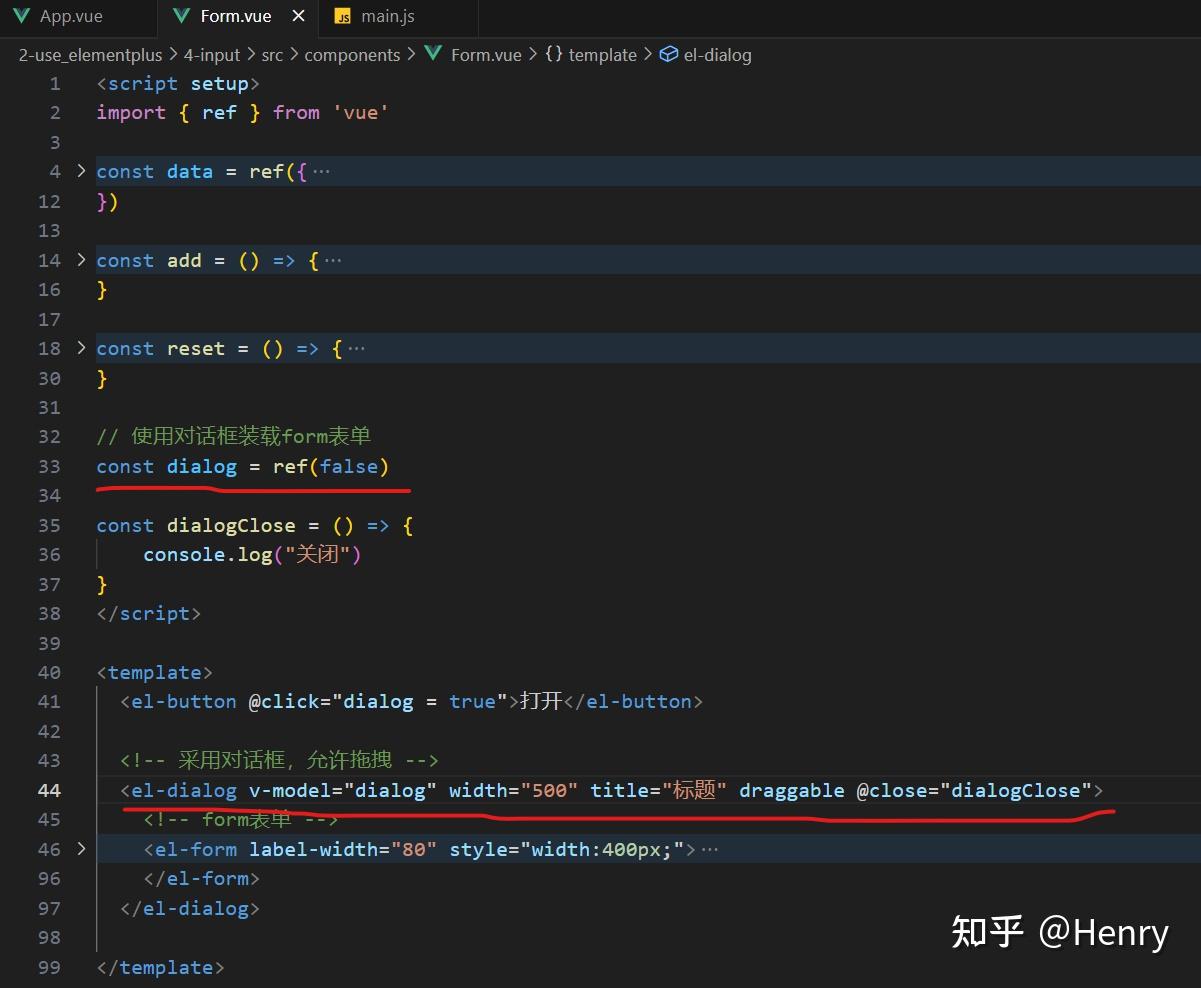This screenshot has height=988, width=1201.
Task: Click the curly-braces icon before template breadcrumb
Action: (553, 54)
